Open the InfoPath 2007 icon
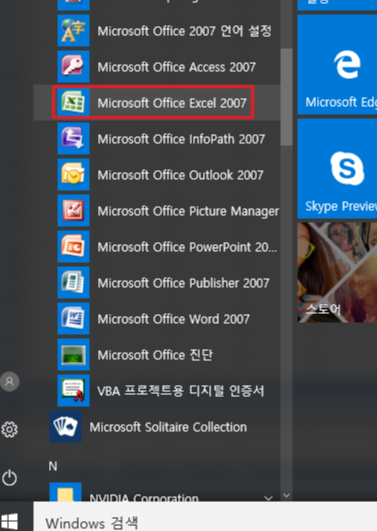377x531 pixels. [x=73, y=139]
